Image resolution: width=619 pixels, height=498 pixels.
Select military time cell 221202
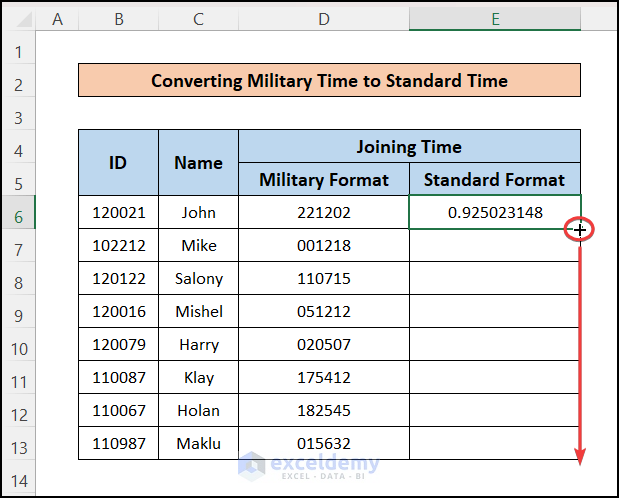(x=324, y=212)
